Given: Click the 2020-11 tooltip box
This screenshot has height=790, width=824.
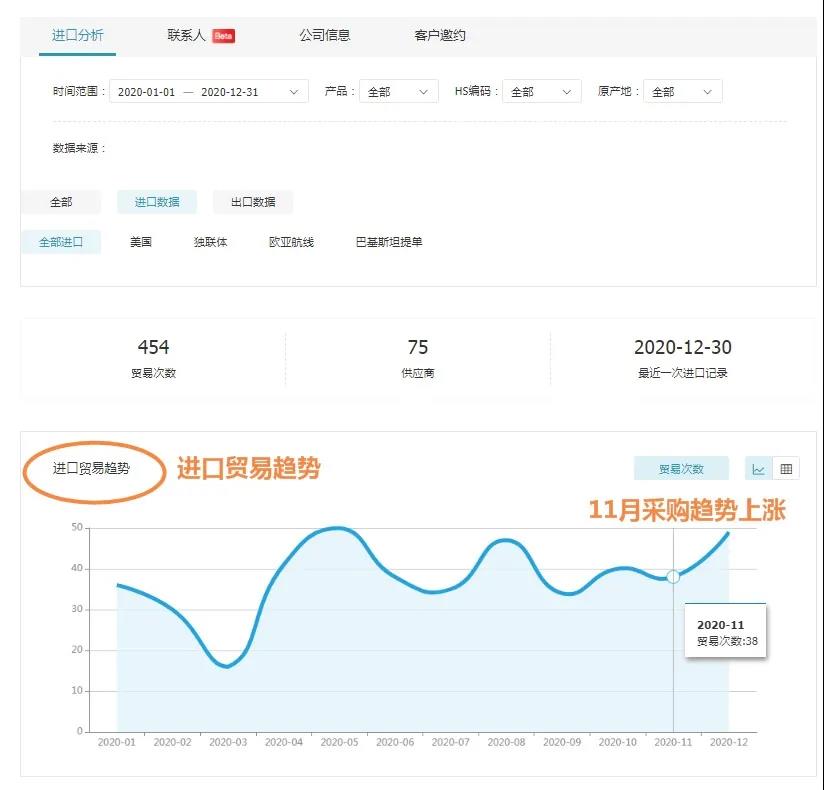Looking at the screenshot, I should (x=725, y=630).
